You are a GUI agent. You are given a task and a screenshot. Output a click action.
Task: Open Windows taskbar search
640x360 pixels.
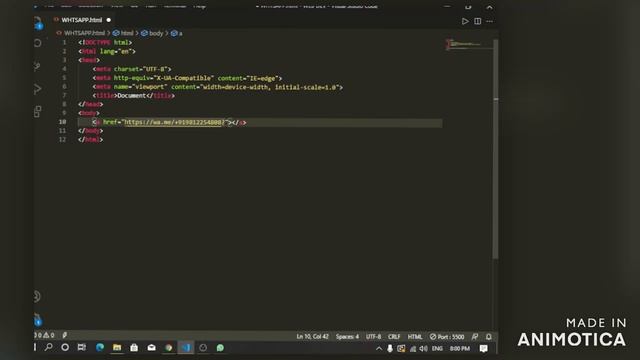click(49, 347)
